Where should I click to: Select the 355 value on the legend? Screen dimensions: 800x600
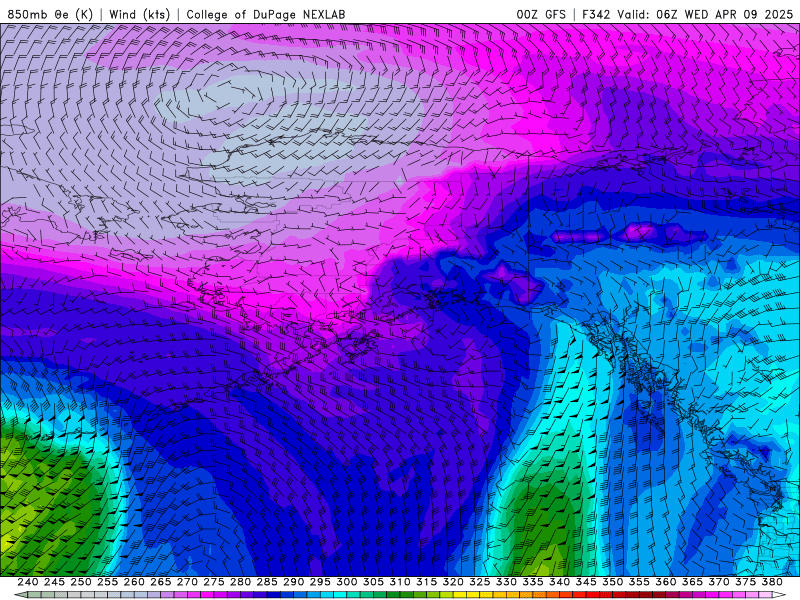point(639,582)
